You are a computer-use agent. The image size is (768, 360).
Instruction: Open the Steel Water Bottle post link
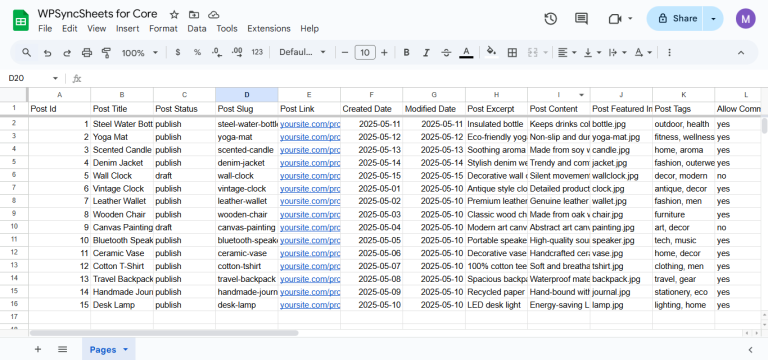(x=310, y=124)
